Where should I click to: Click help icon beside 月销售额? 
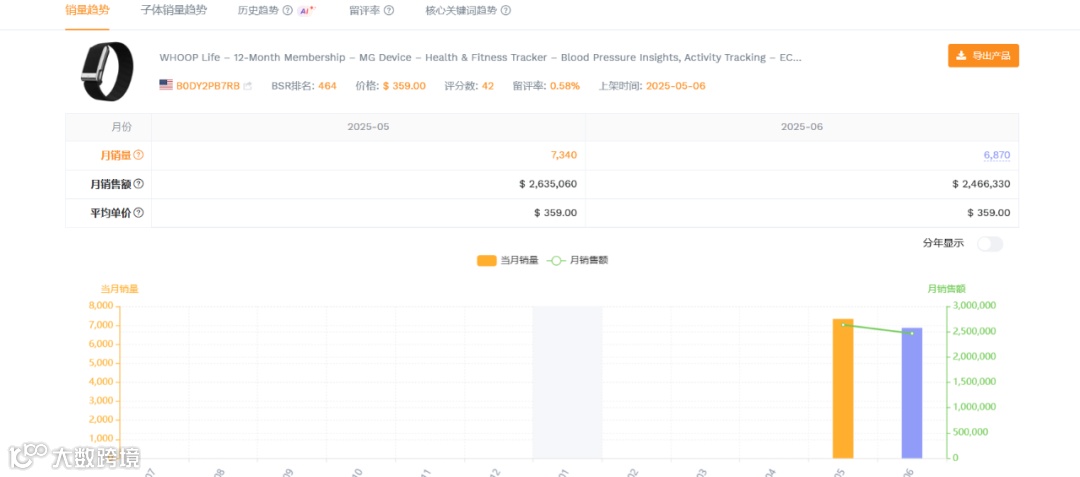138,184
